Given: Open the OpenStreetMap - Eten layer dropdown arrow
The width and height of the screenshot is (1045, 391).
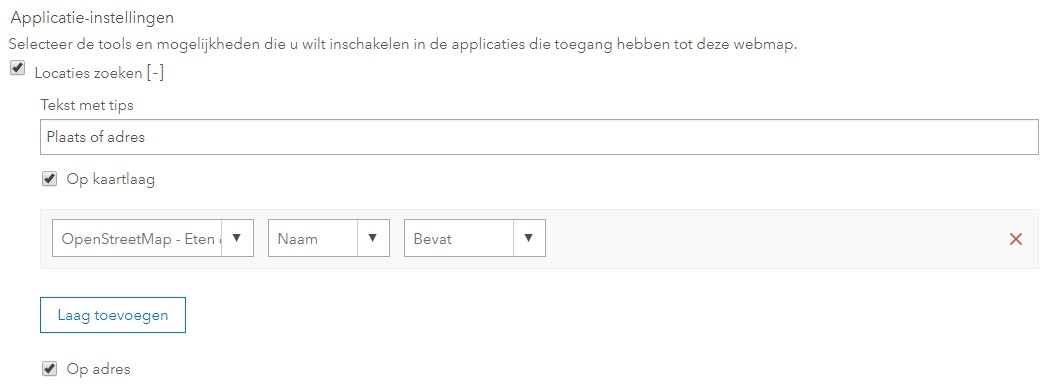Looking at the screenshot, I should point(237,238).
